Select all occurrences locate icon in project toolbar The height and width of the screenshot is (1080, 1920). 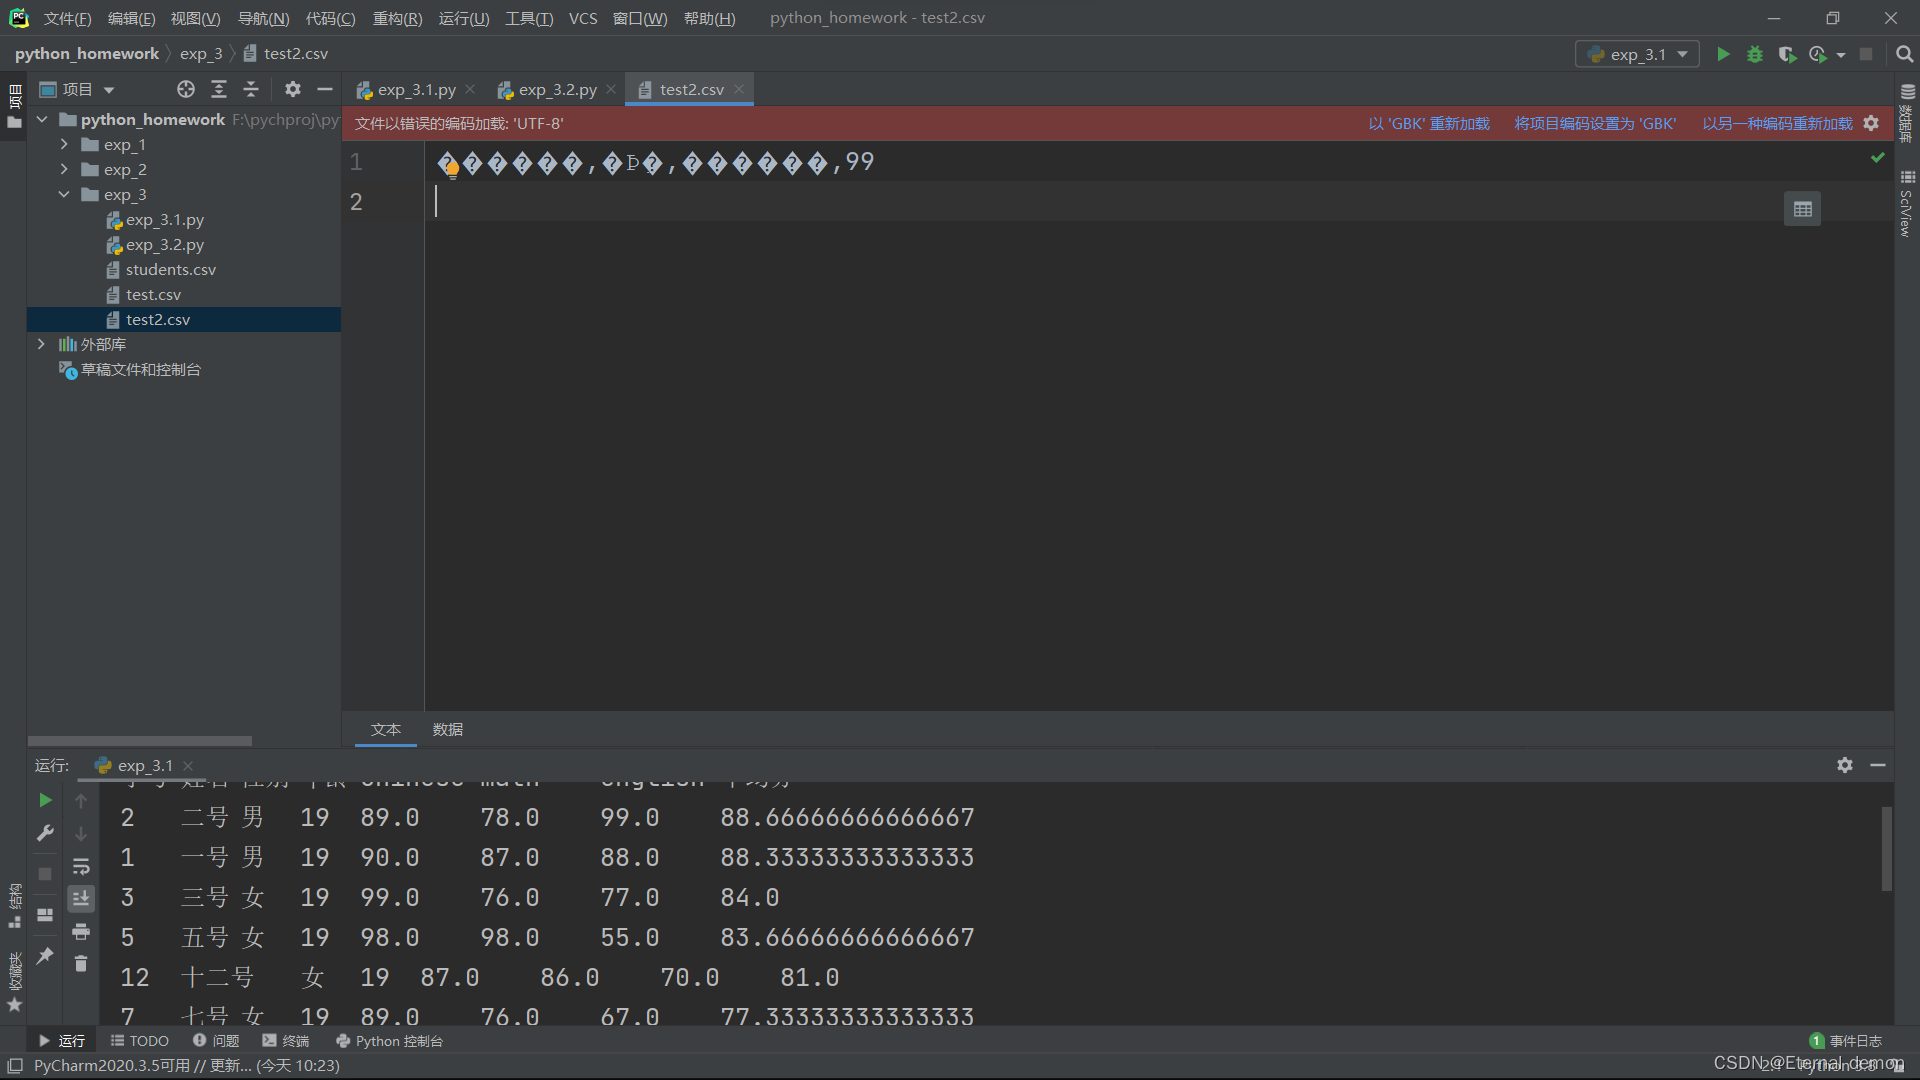coord(185,89)
